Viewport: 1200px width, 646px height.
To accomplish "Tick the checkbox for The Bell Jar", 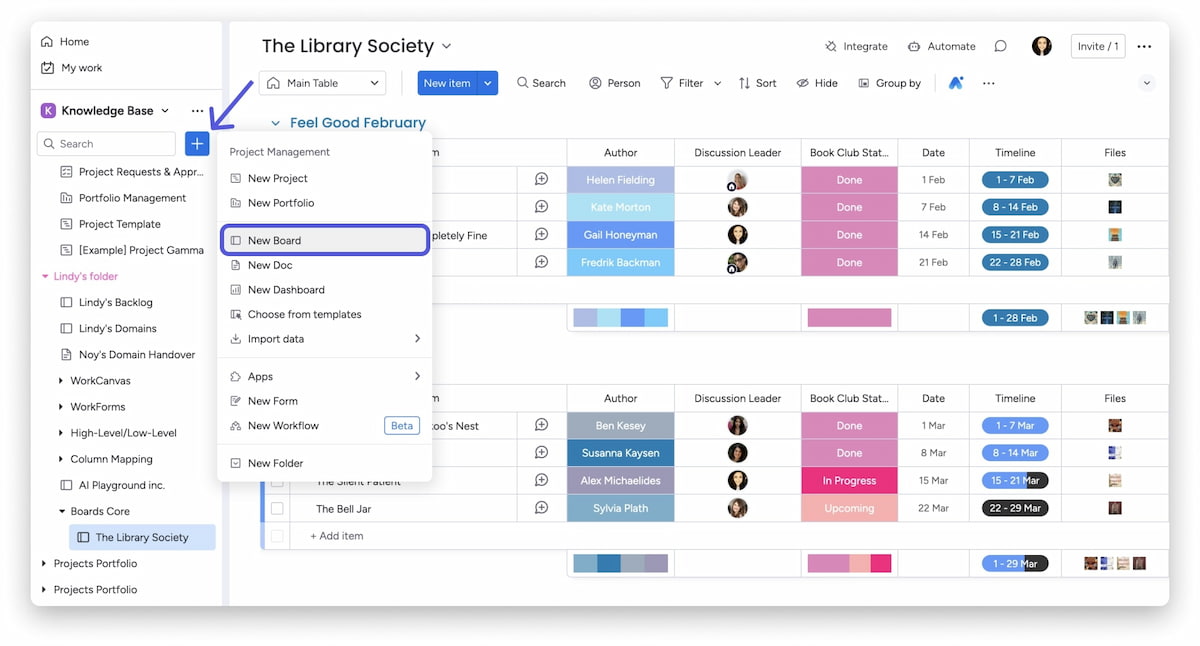I will coord(277,509).
